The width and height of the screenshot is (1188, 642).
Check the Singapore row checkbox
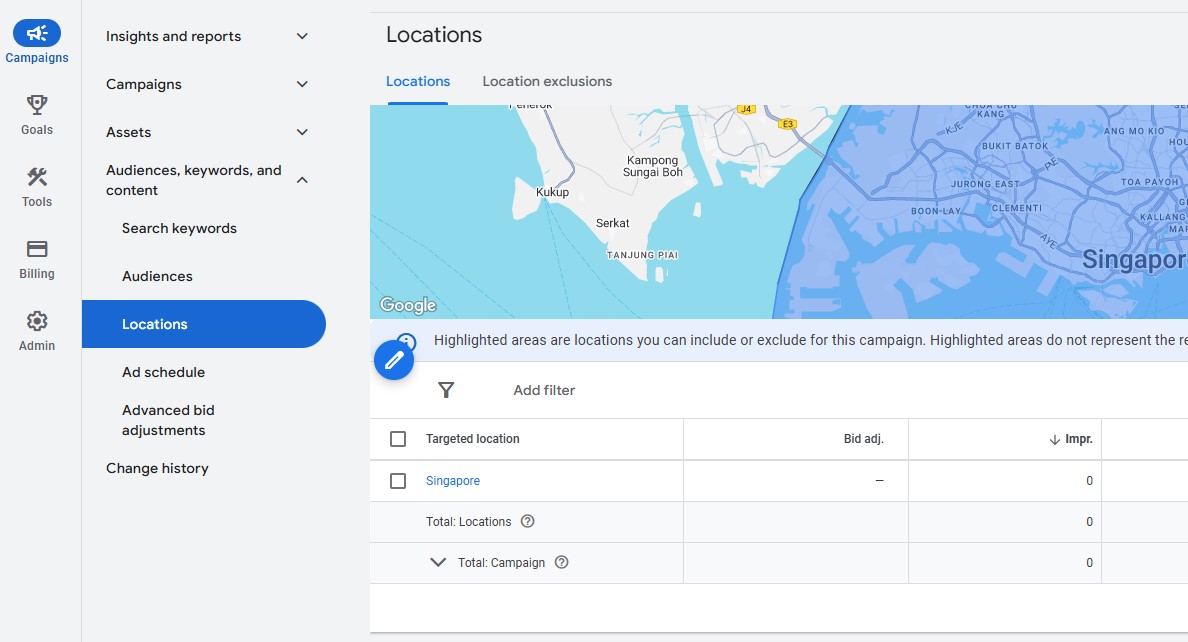pos(398,481)
